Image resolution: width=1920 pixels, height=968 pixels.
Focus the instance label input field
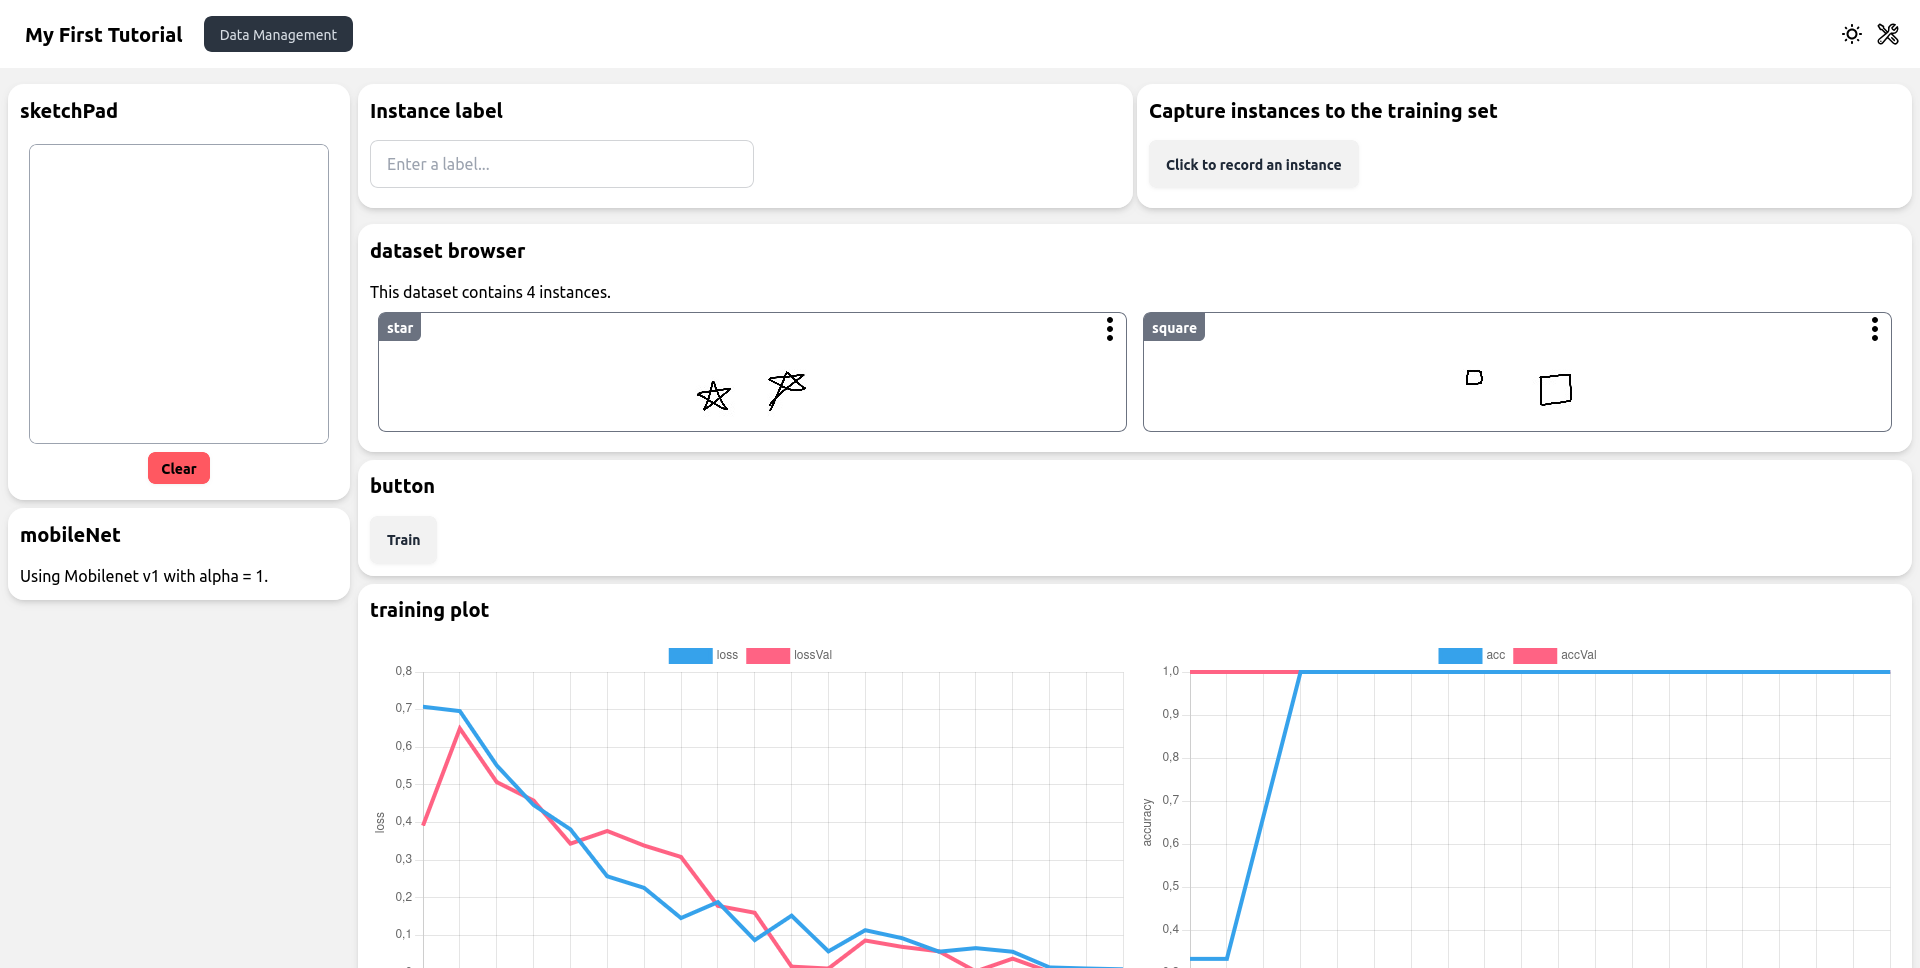click(x=561, y=164)
